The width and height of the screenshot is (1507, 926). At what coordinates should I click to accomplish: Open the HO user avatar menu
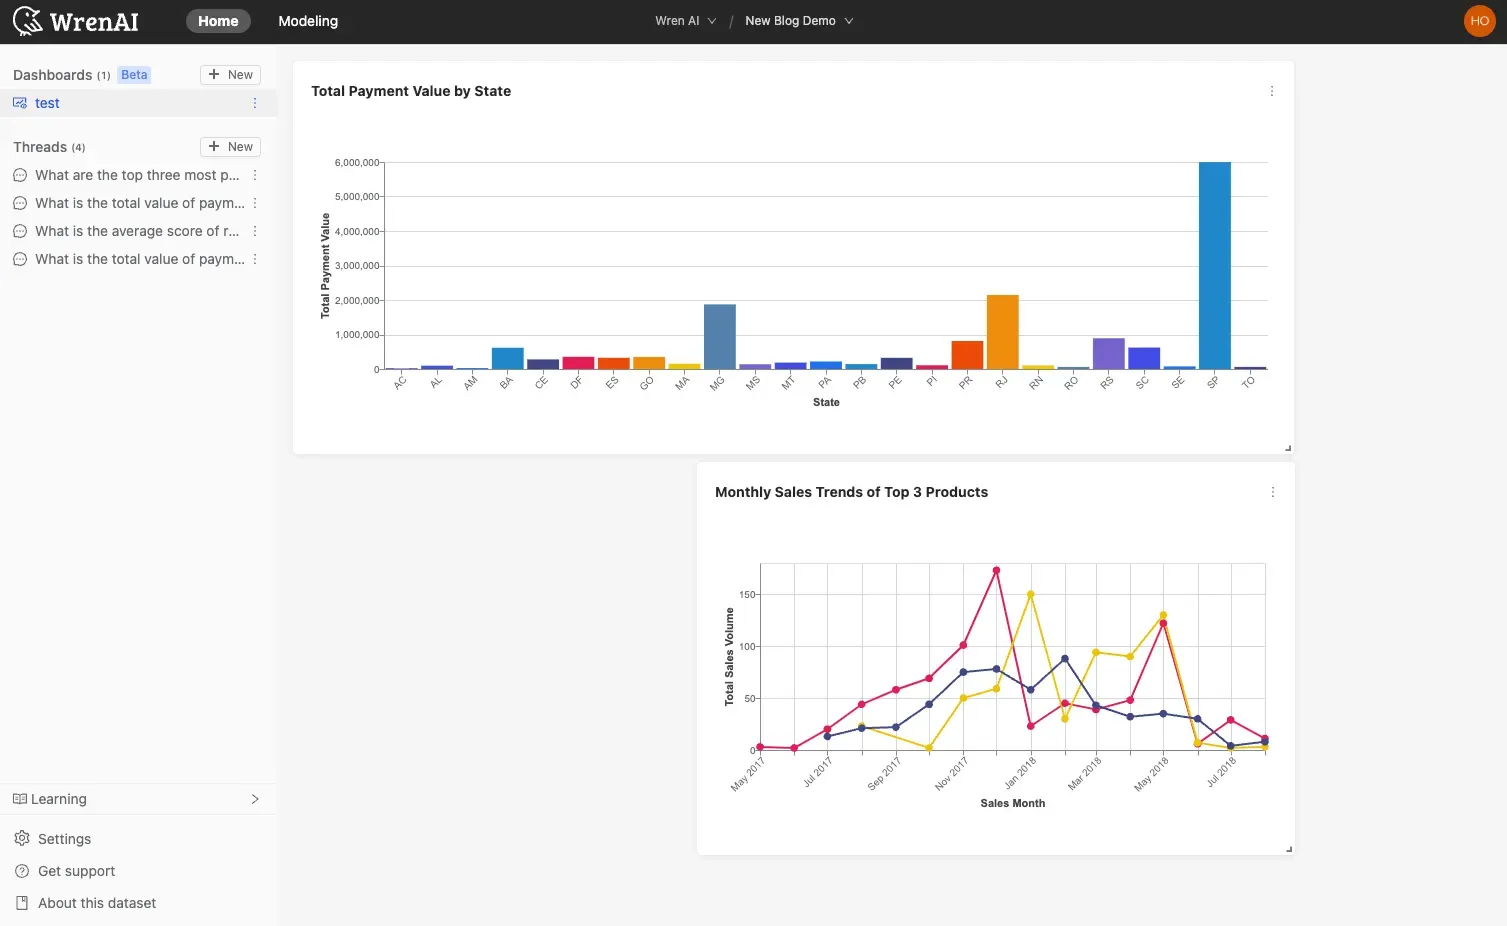[1479, 21]
